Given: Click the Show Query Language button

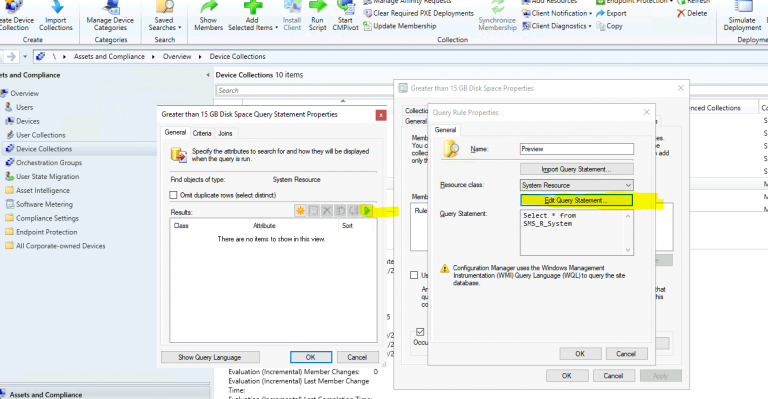Looking at the screenshot, I should (x=210, y=357).
